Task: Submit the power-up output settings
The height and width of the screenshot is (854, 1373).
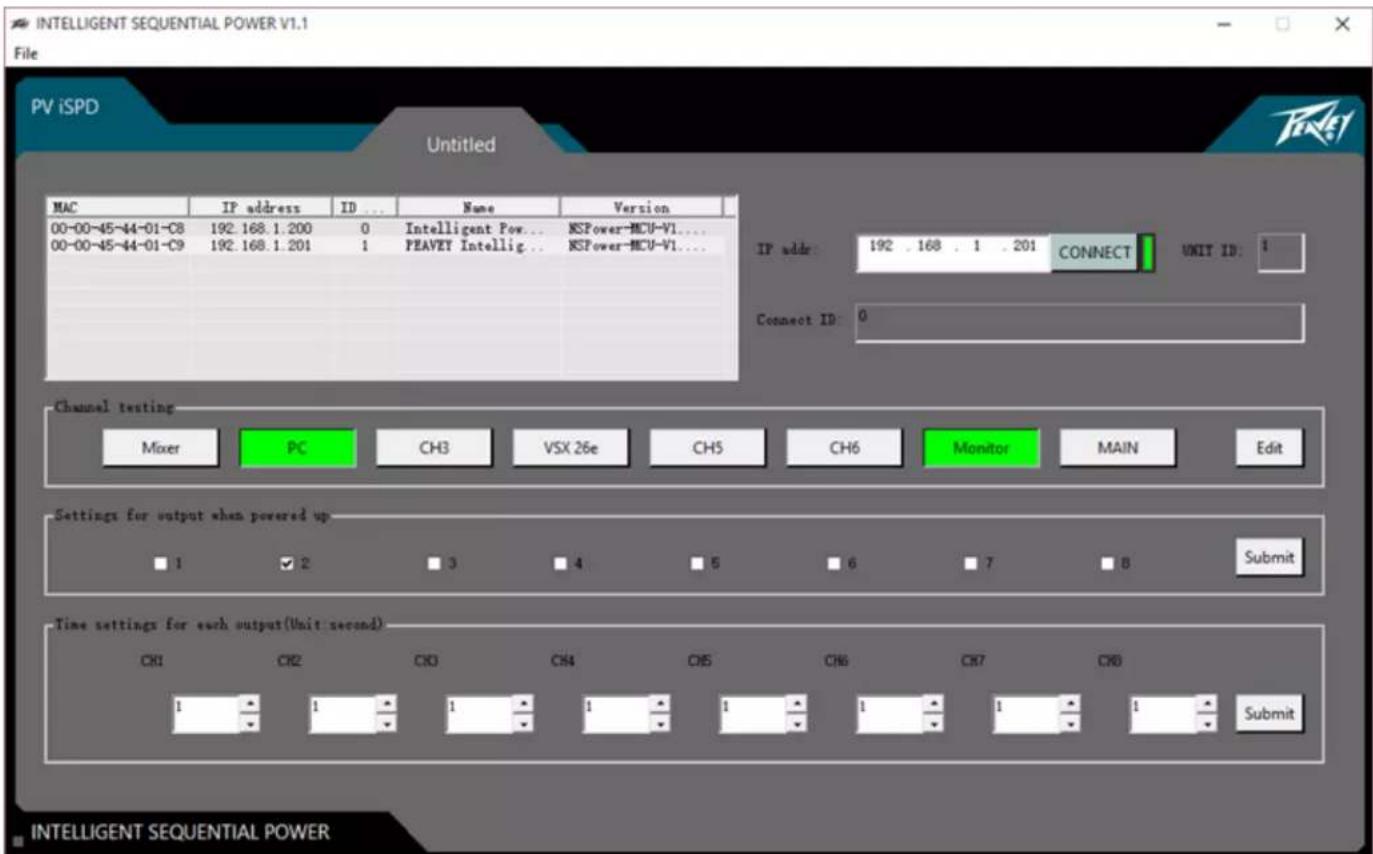Action: (1270, 558)
